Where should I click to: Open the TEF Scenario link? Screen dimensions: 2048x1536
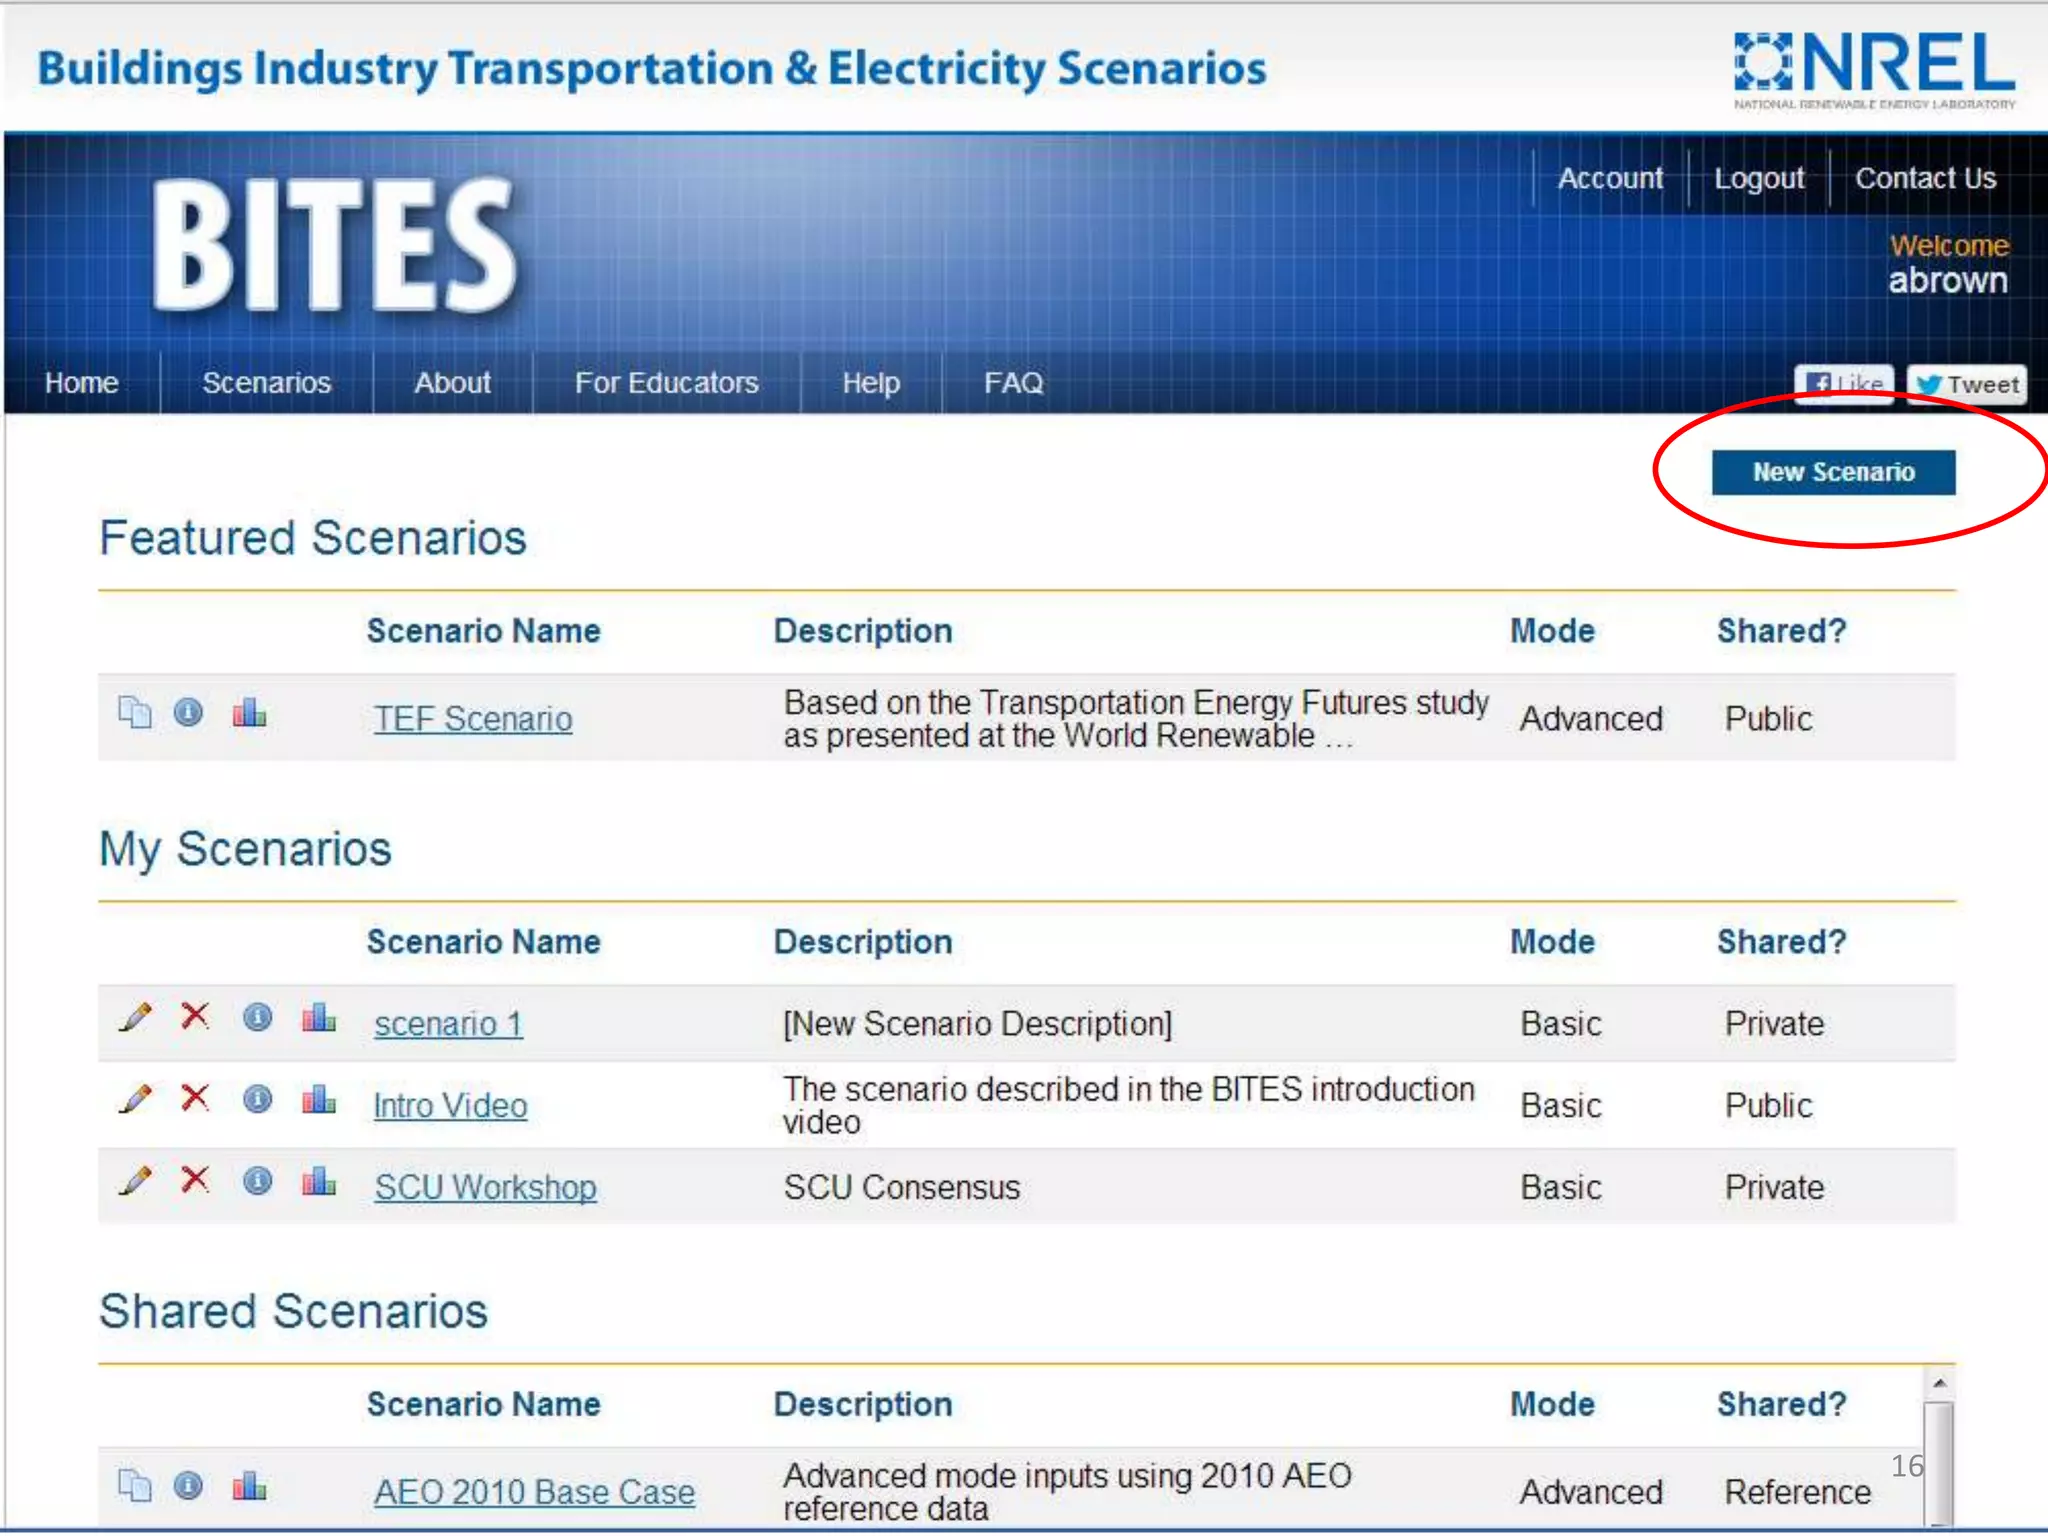[473, 719]
